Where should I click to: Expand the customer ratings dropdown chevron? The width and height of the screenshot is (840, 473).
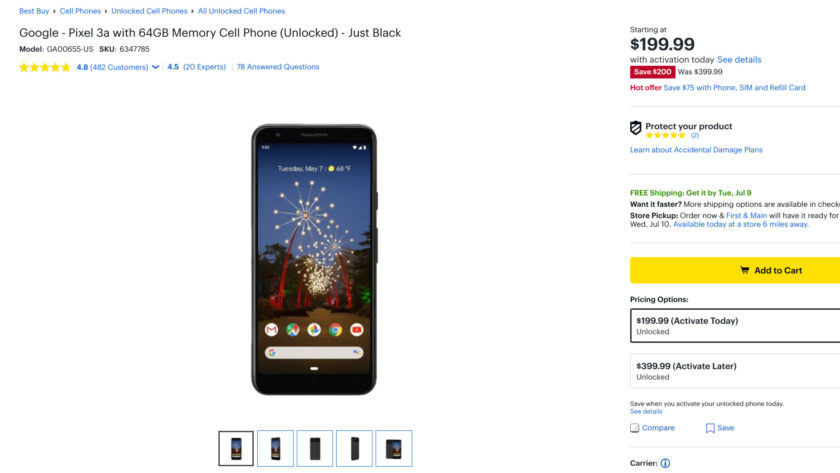click(x=156, y=67)
